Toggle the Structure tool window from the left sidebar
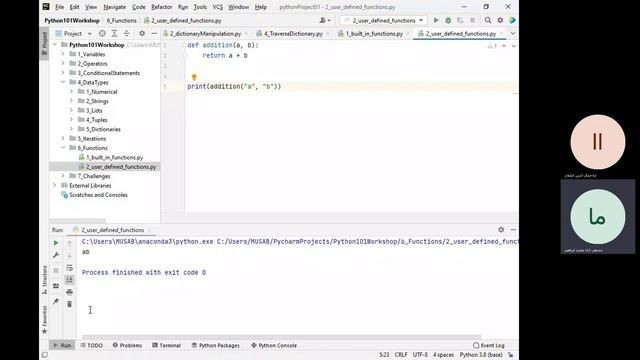The image size is (640, 360). pos(44,280)
